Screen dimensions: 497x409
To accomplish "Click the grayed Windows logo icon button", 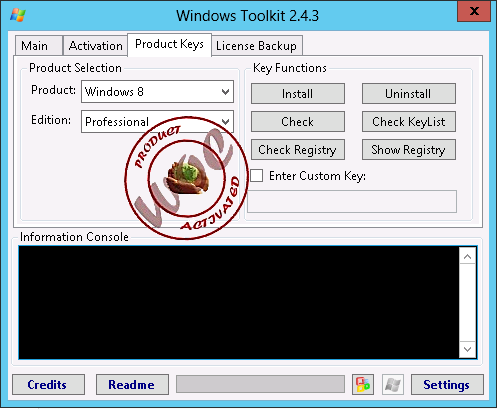I will click(393, 384).
